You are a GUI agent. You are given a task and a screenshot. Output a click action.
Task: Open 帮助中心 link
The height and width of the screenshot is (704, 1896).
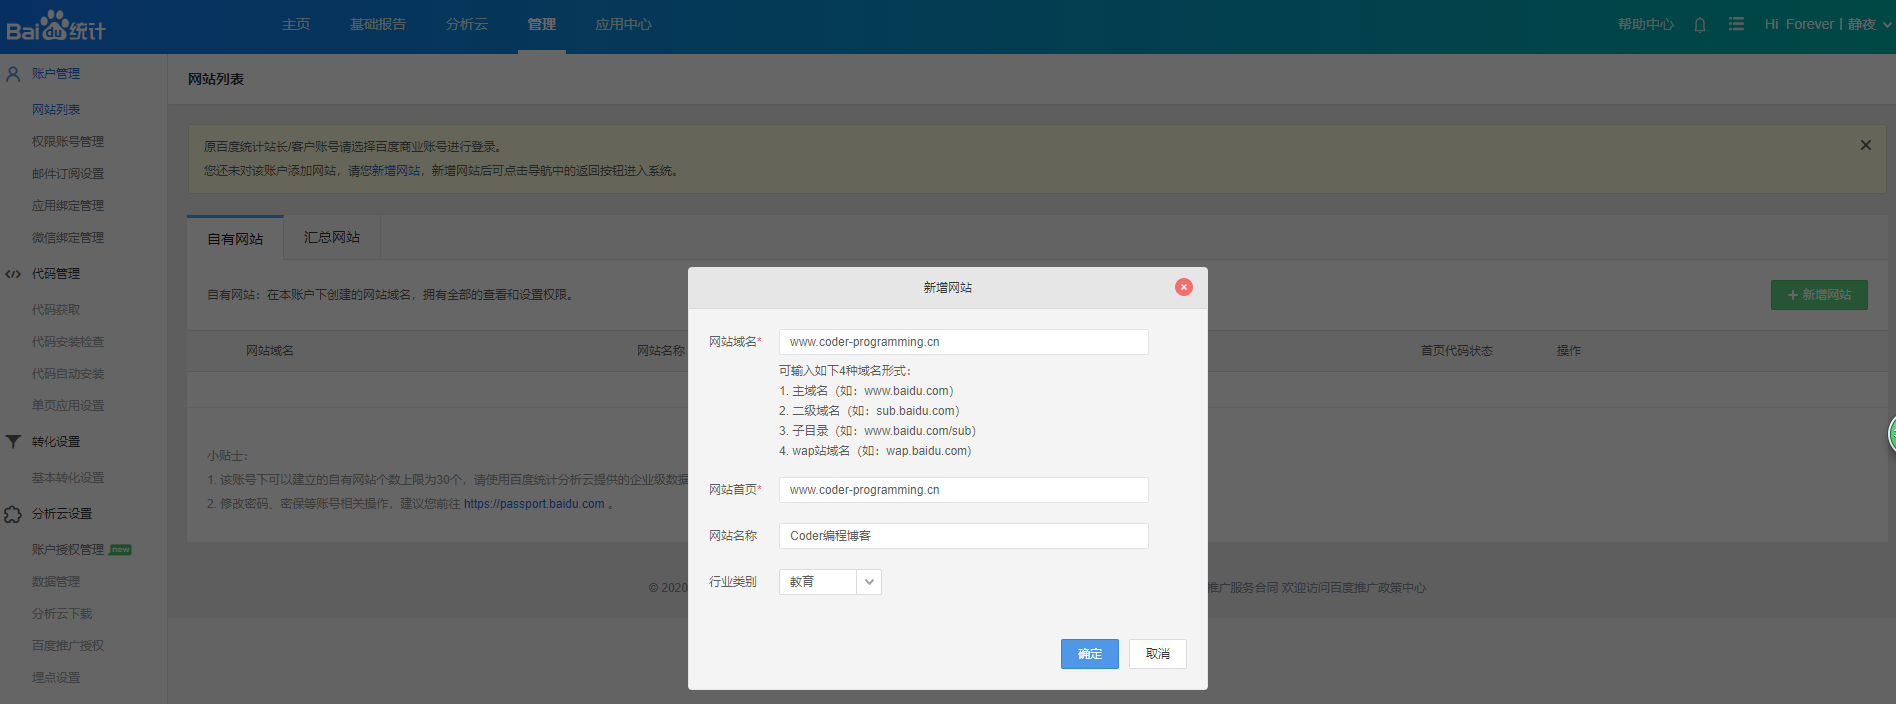coord(1646,24)
